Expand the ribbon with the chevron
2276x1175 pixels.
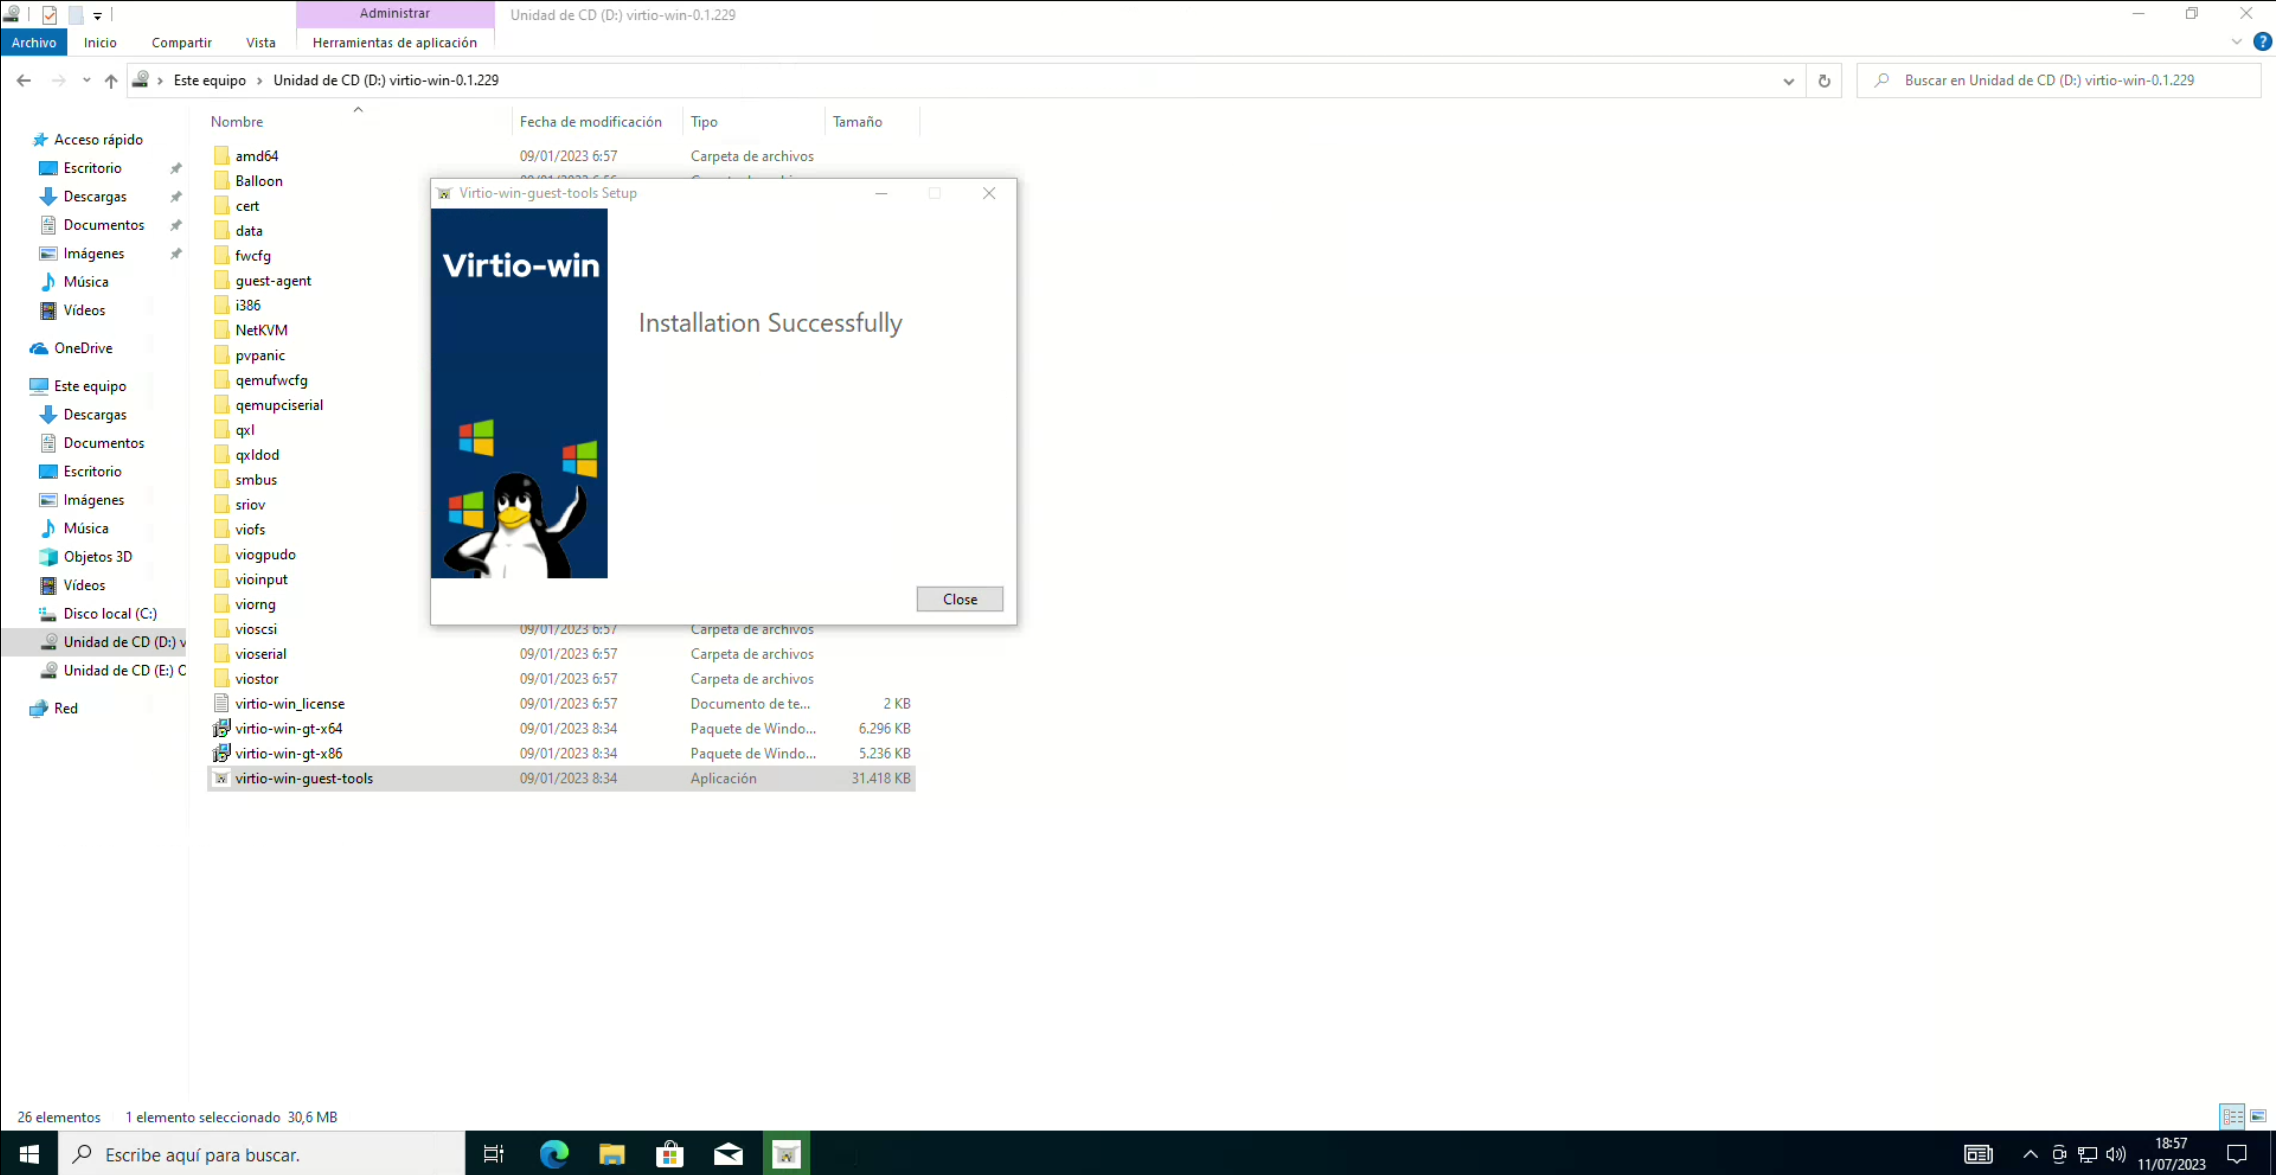[2236, 42]
